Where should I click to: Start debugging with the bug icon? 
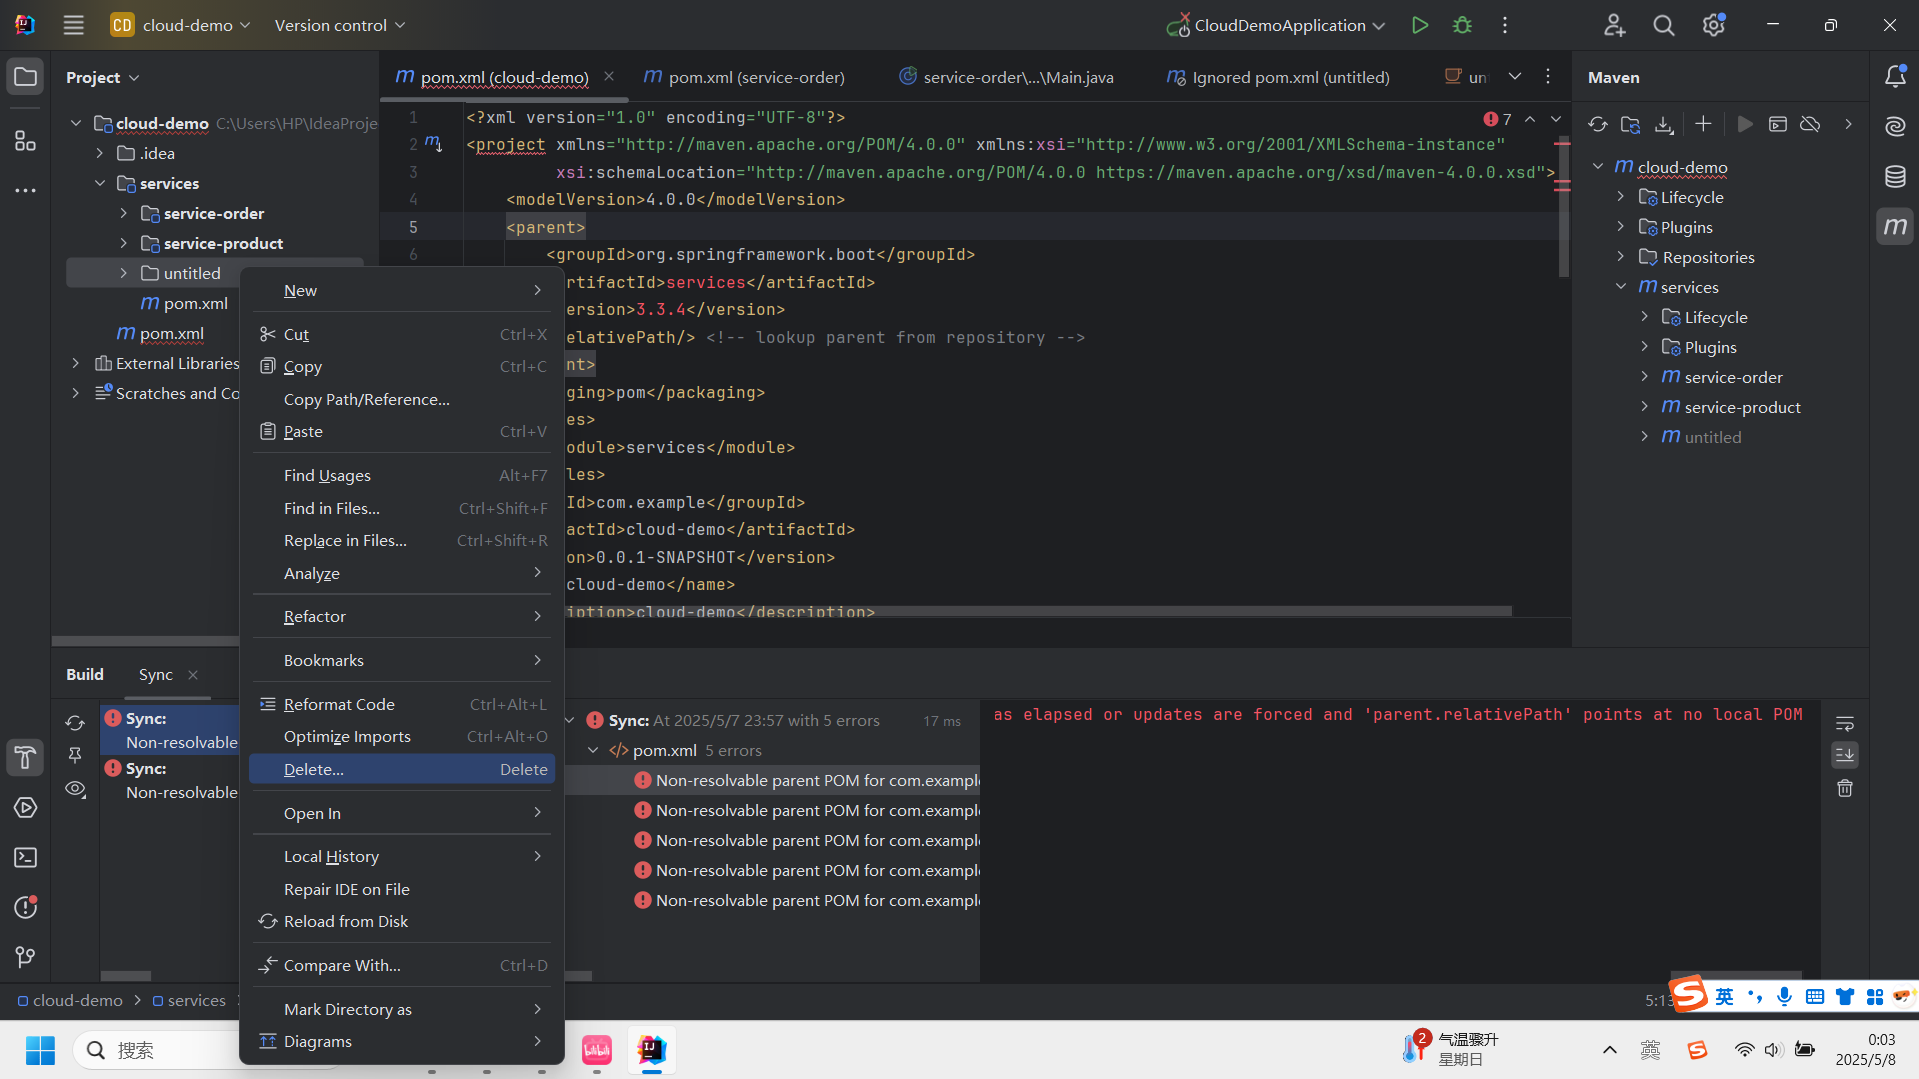click(1462, 25)
